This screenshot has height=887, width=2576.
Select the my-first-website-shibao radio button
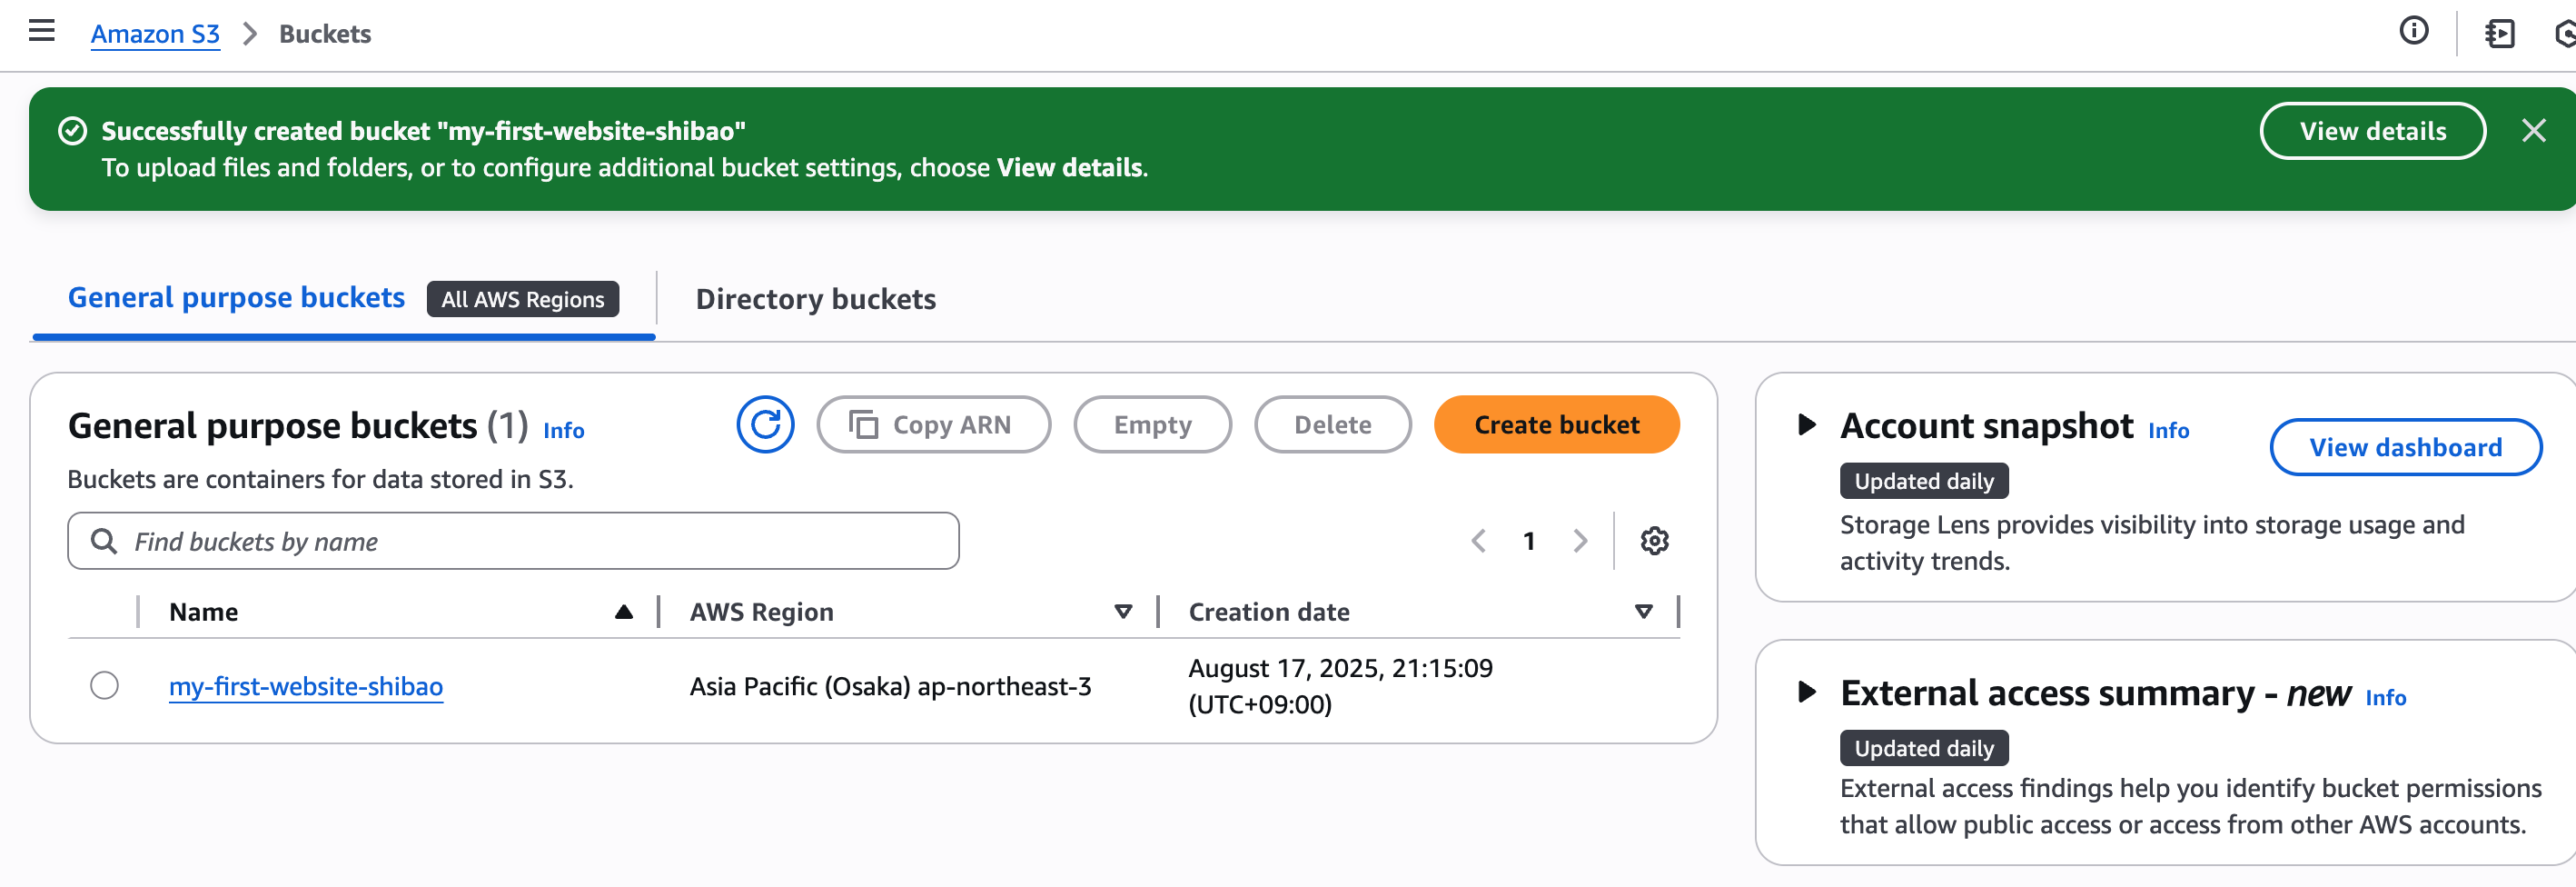pyautogui.click(x=104, y=686)
